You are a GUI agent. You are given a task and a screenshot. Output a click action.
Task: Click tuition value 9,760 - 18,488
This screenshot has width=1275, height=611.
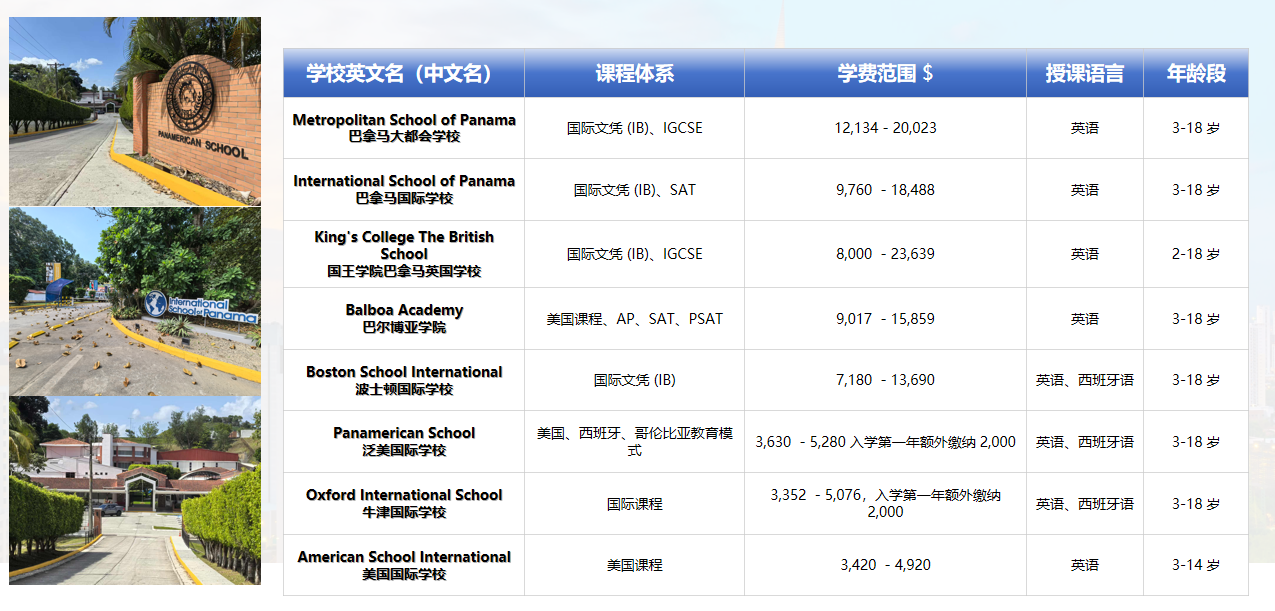click(x=885, y=189)
